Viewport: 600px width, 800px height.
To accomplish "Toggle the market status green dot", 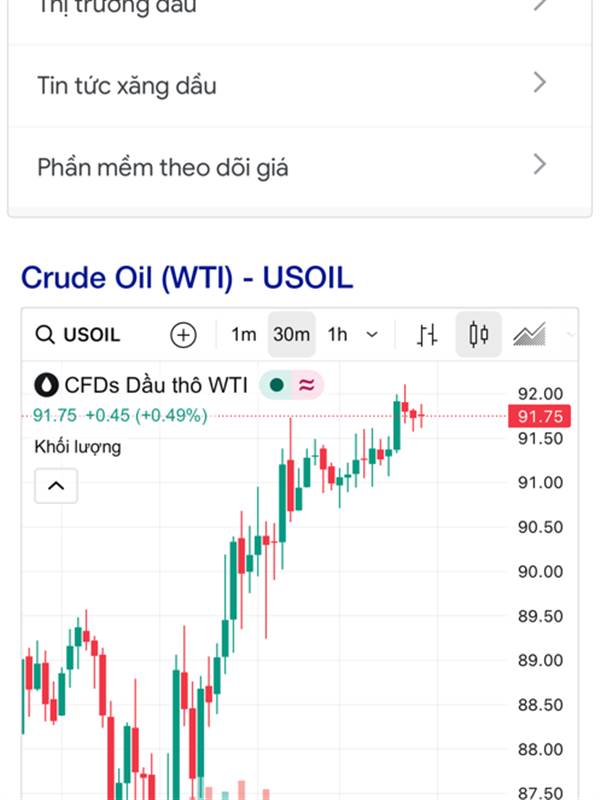I will point(276,384).
